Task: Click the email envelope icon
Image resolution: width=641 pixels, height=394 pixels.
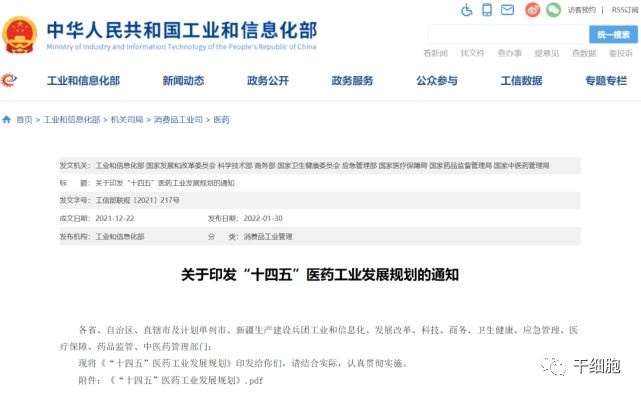Action: [507, 10]
